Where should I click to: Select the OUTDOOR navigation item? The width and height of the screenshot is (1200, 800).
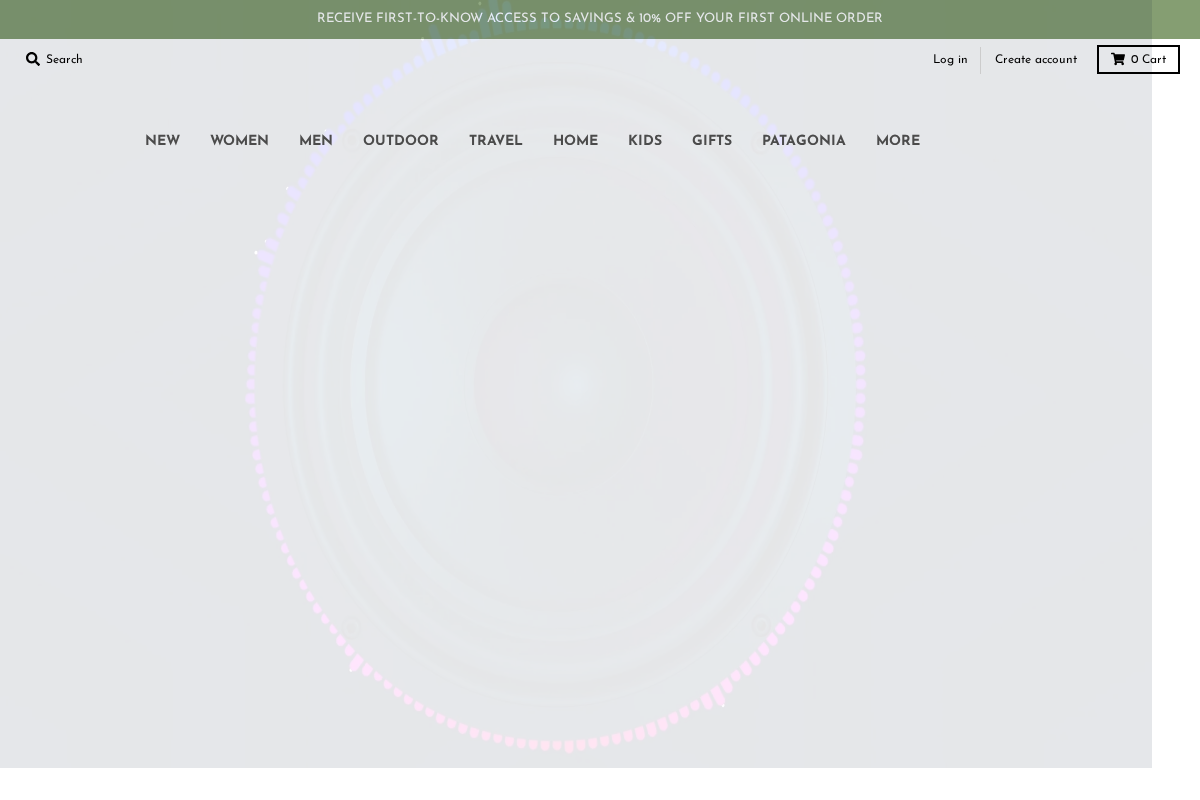pyautogui.click(x=400, y=141)
